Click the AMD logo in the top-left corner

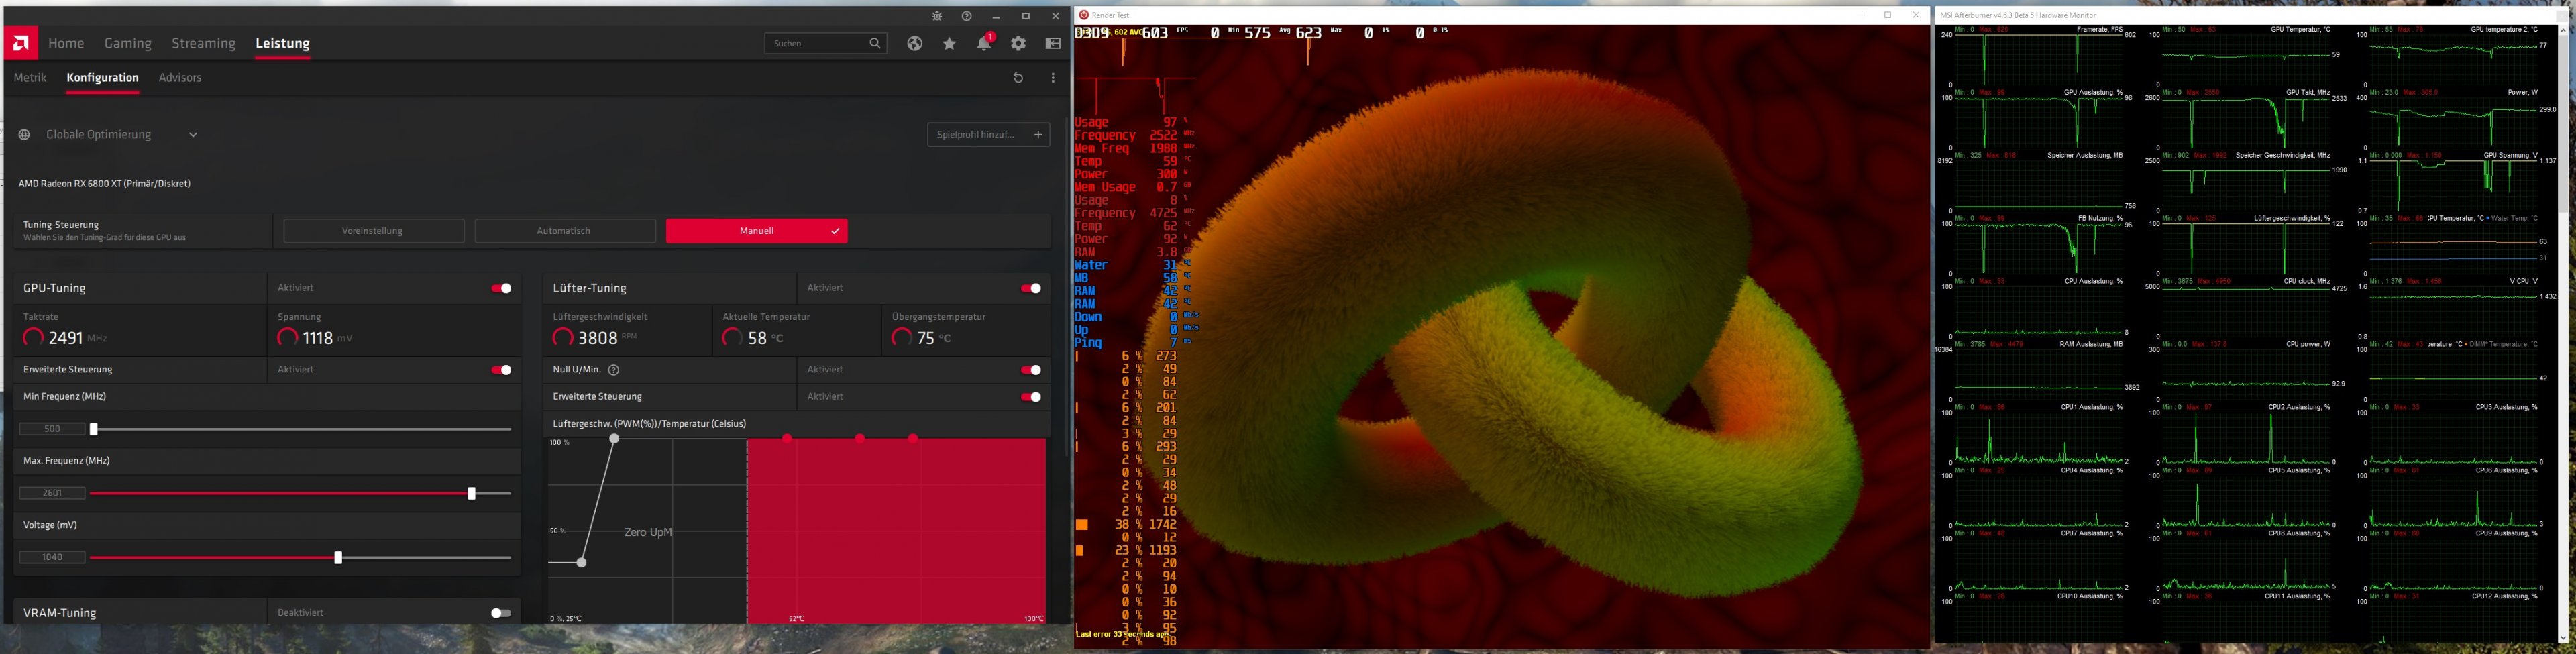point(21,43)
